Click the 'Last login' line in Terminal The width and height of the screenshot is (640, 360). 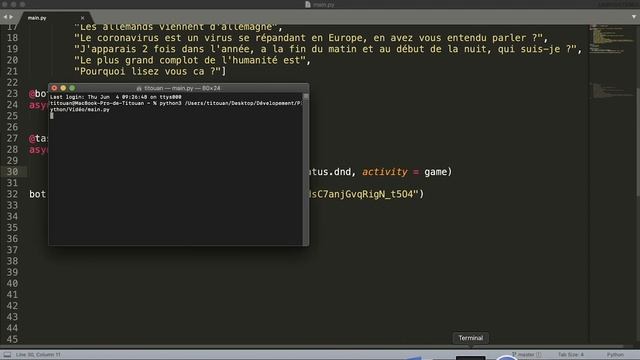click(116, 97)
